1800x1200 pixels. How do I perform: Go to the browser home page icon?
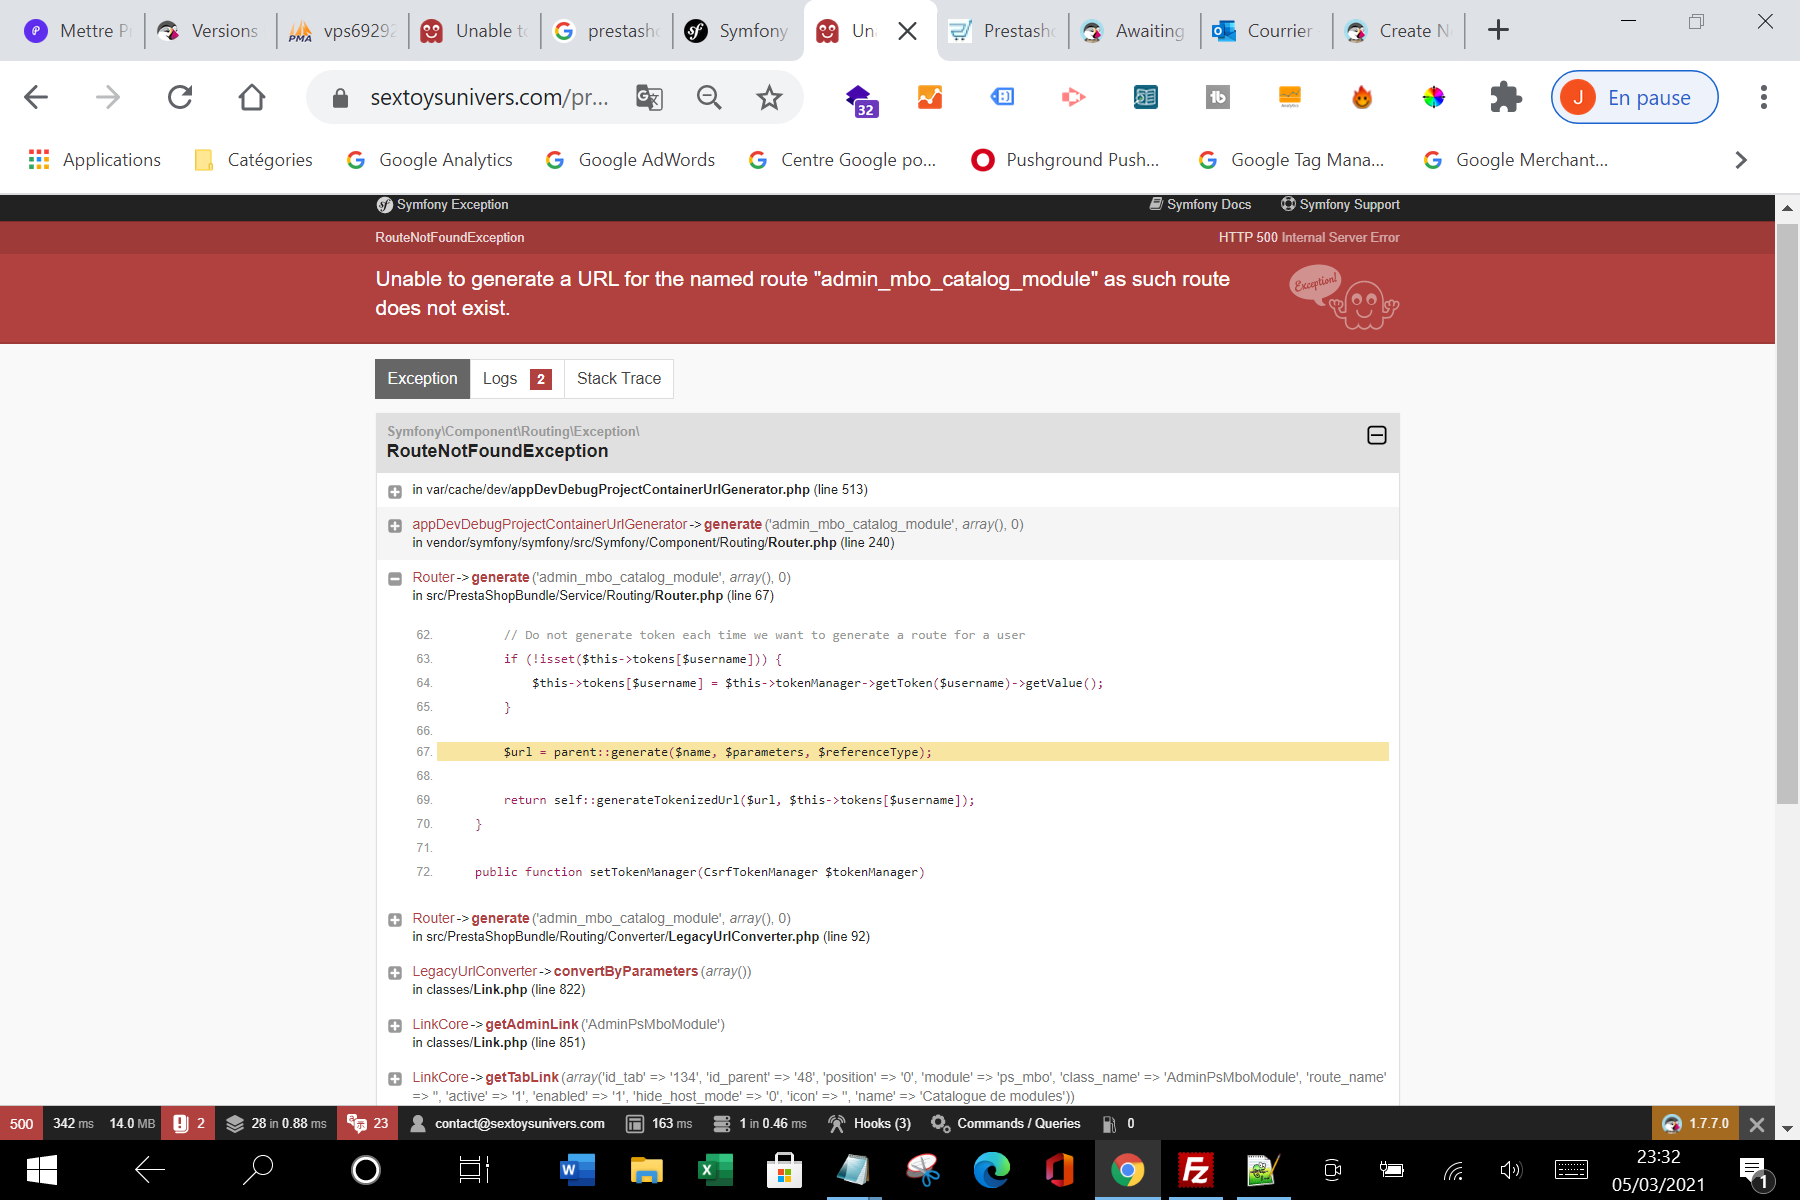[x=252, y=97]
